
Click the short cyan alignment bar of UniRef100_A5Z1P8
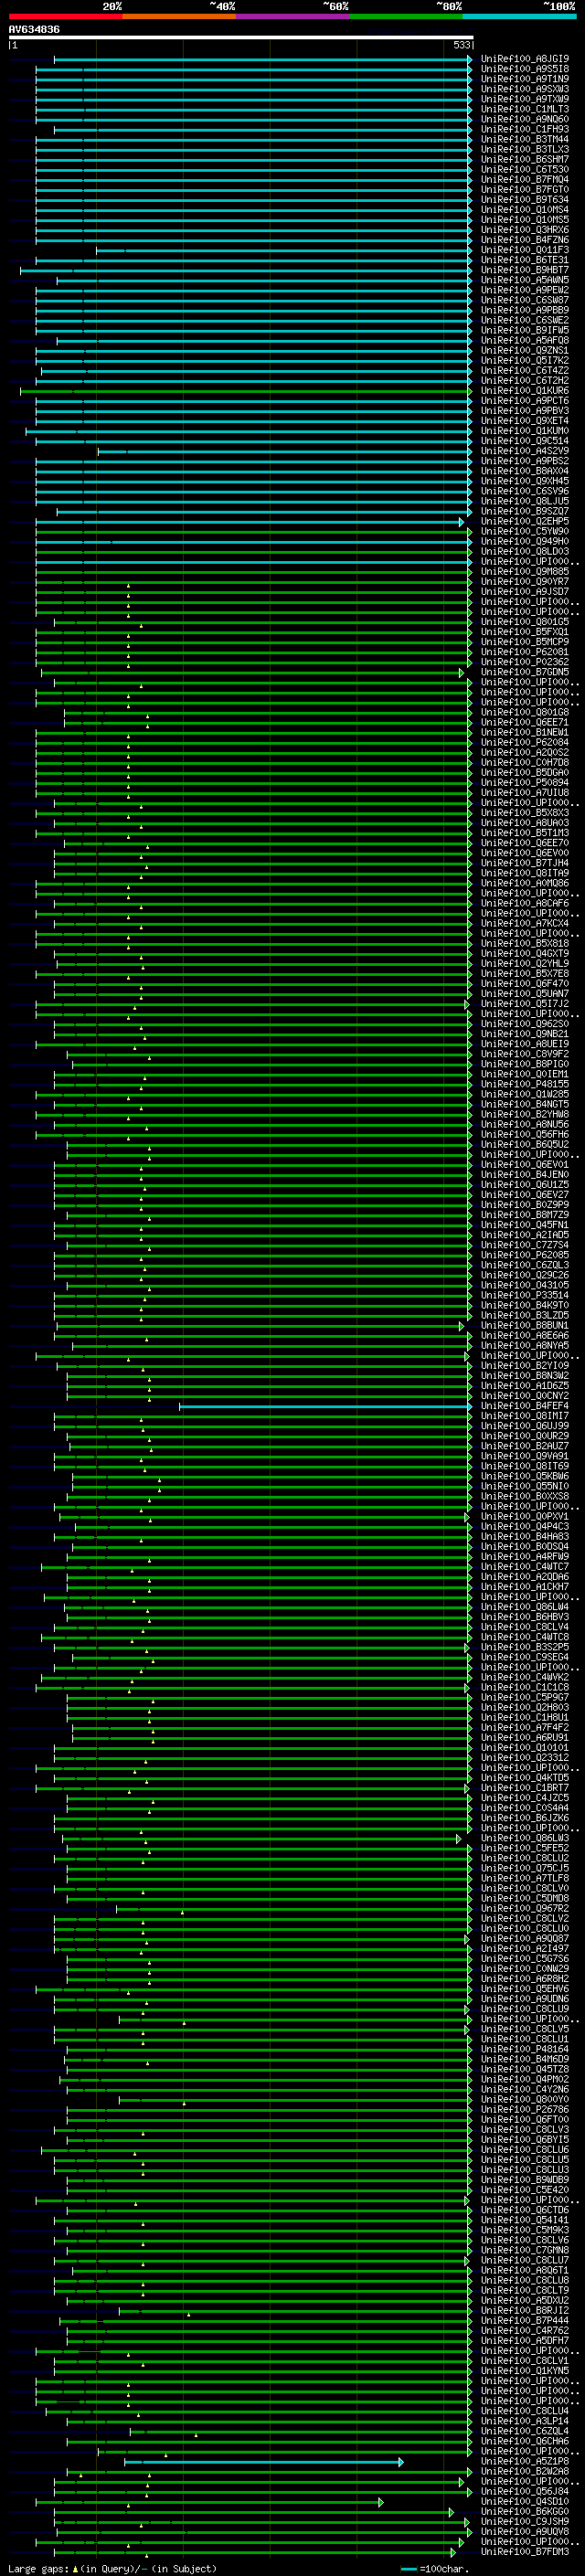pyautogui.click(x=264, y=2462)
